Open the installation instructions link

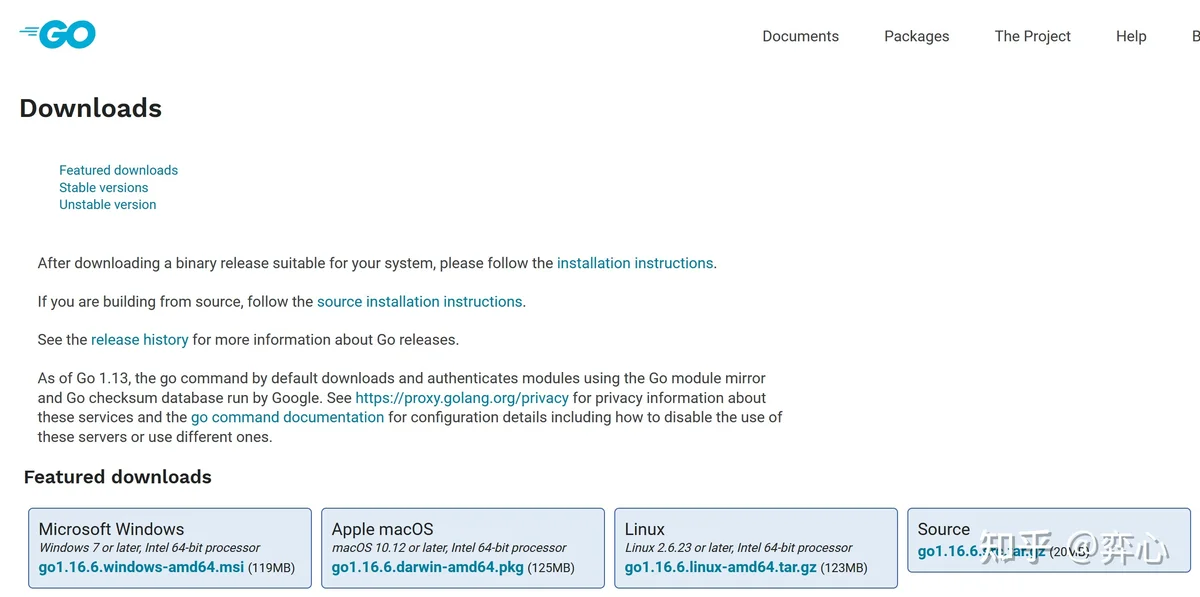click(635, 263)
